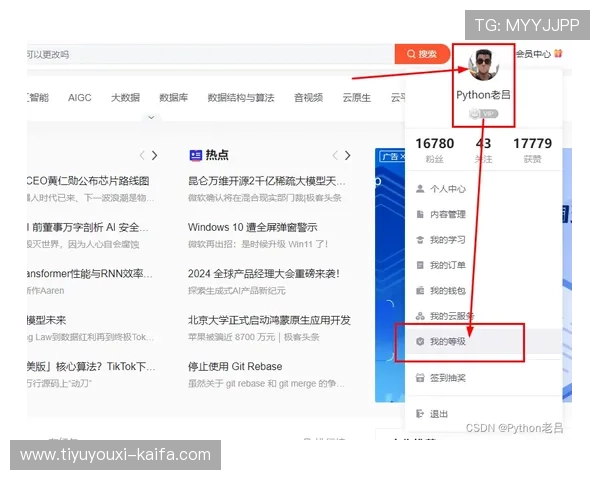View the 43 关注 following count
Viewport: 600px width, 480px height.
pos(483,150)
